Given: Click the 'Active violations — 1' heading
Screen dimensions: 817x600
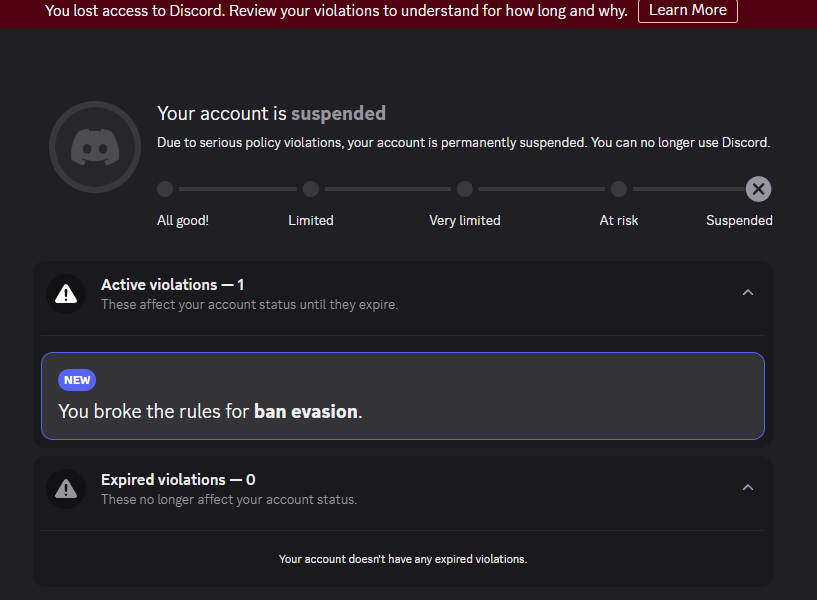Looking at the screenshot, I should (172, 284).
